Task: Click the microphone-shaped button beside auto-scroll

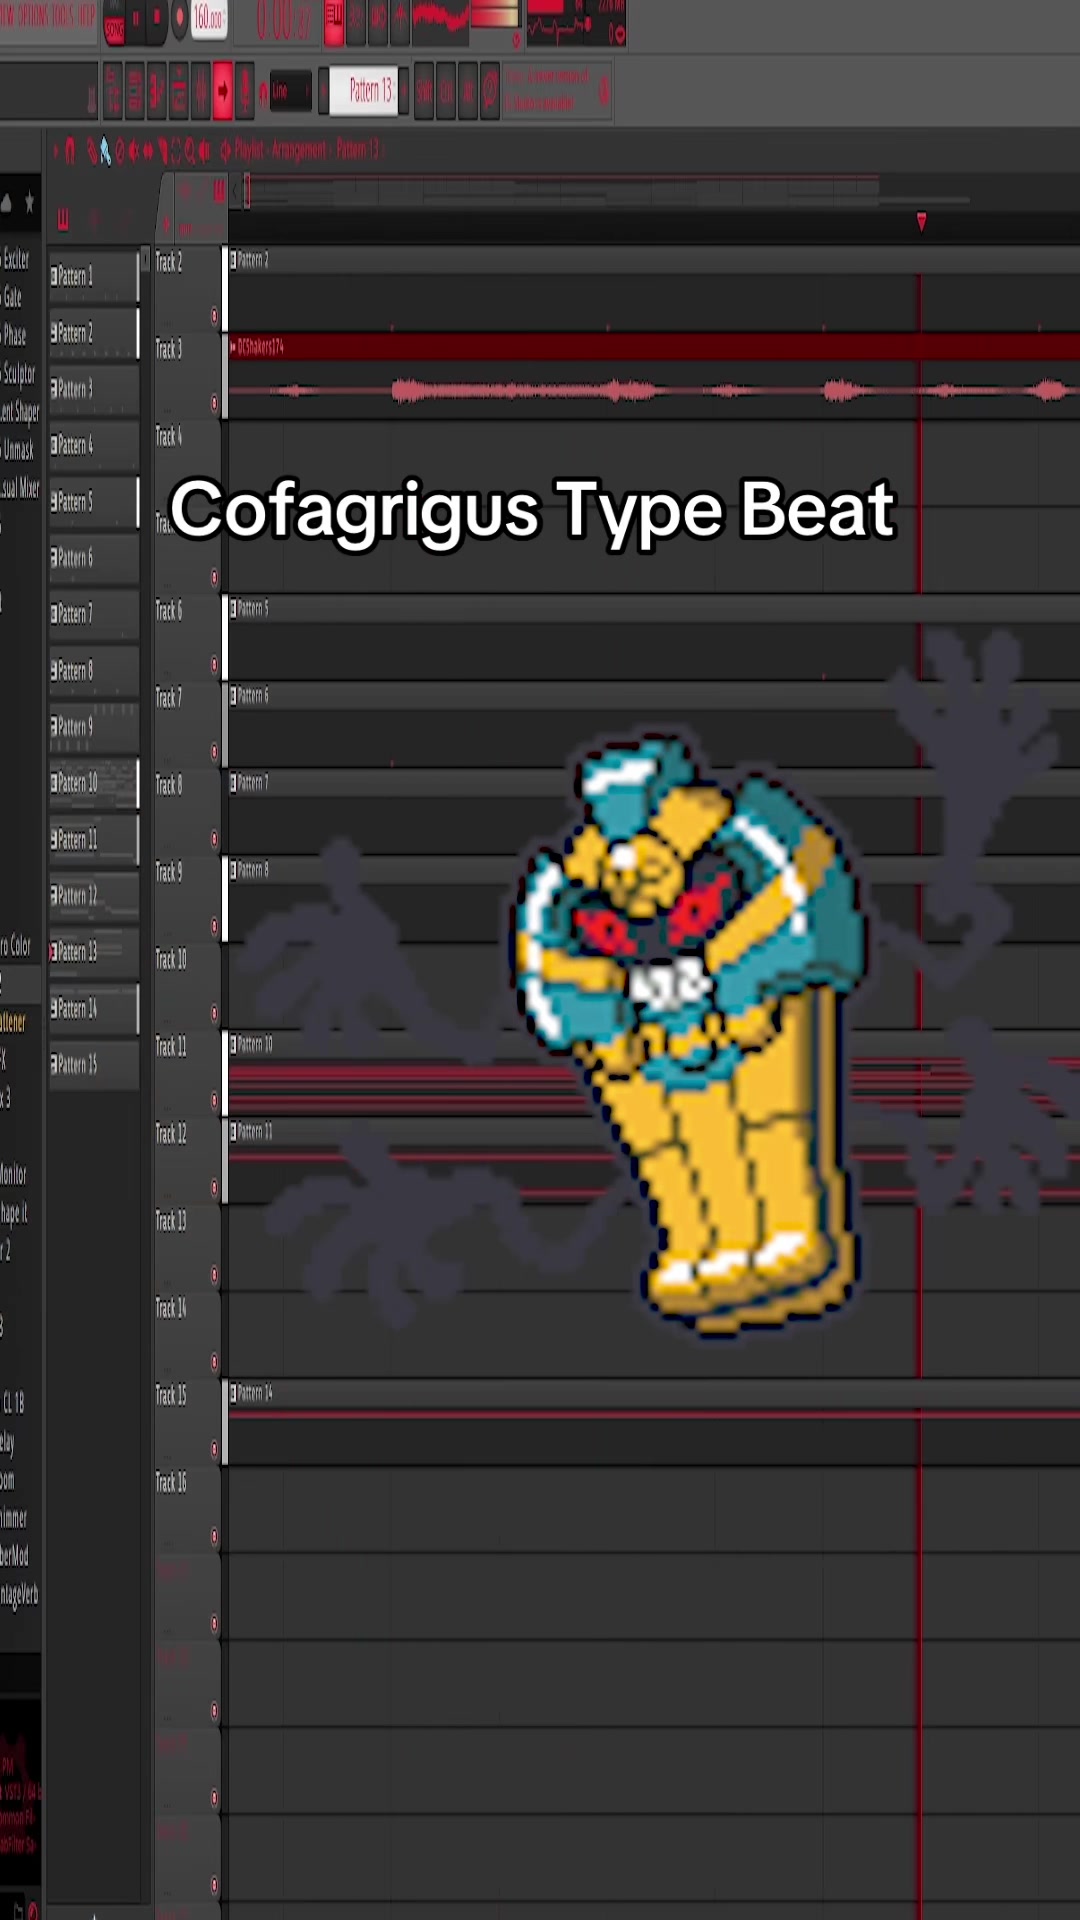Action: coord(245,90)
